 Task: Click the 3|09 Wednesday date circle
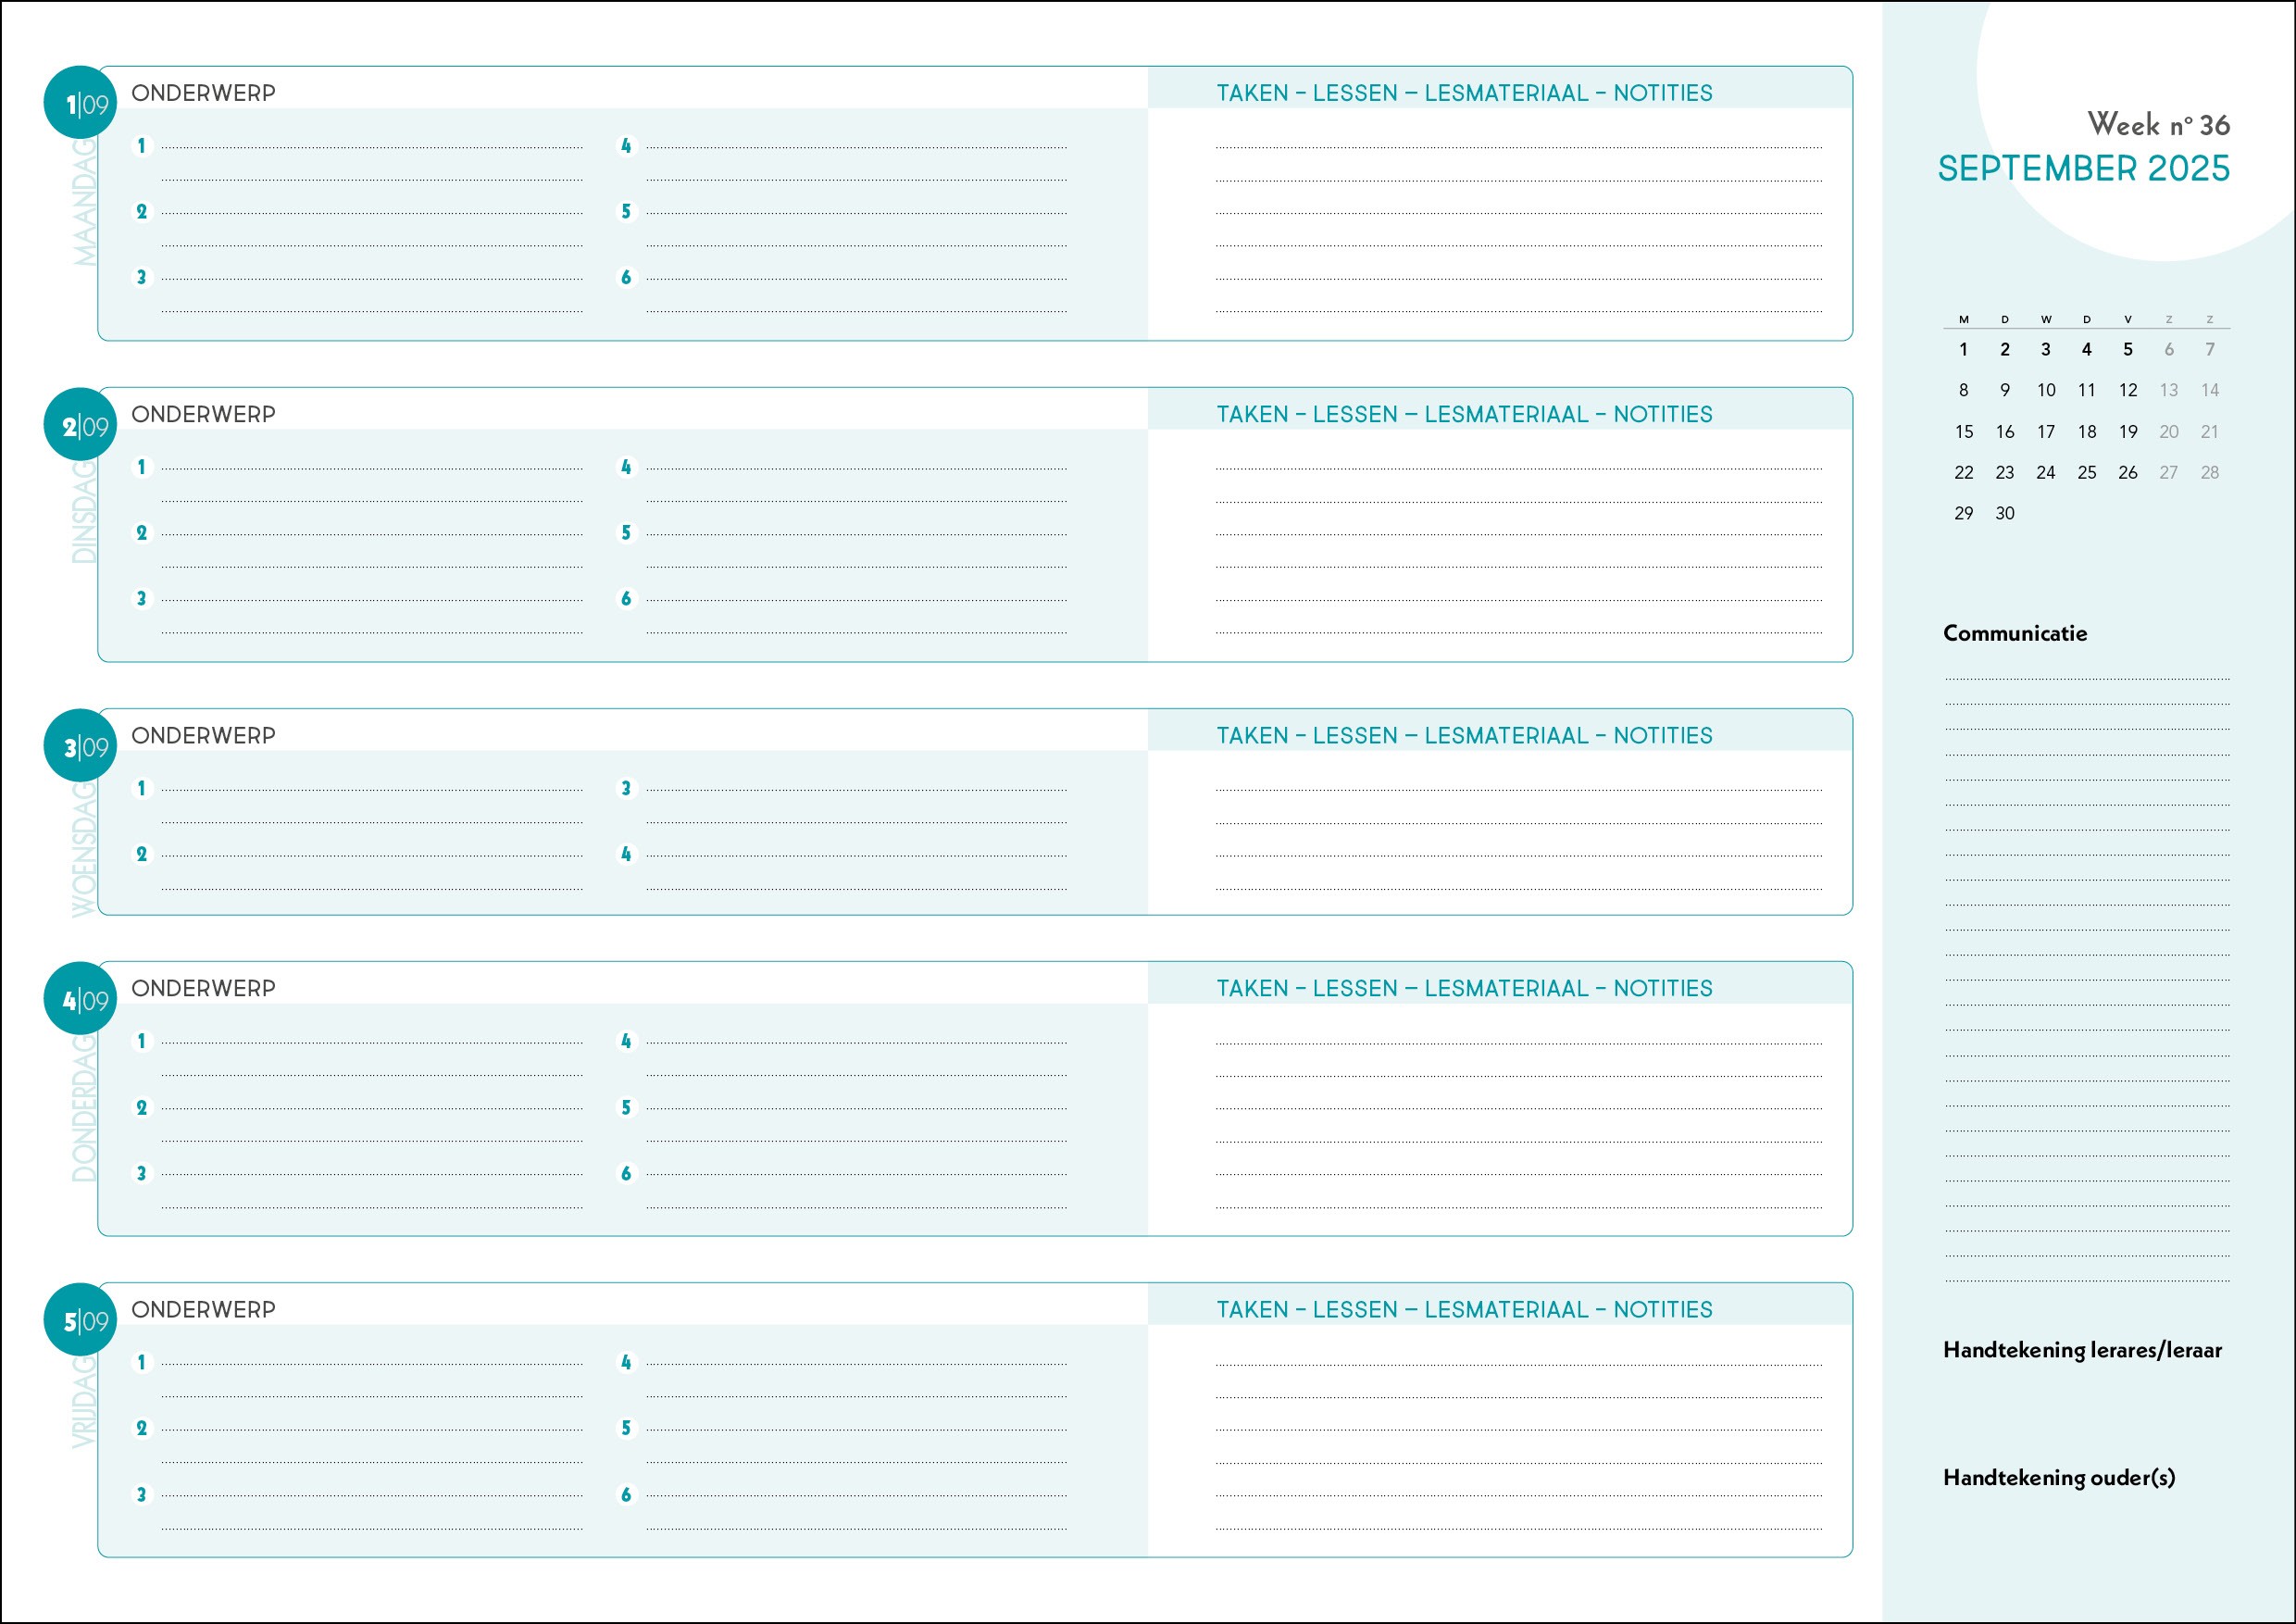[80, 746]
